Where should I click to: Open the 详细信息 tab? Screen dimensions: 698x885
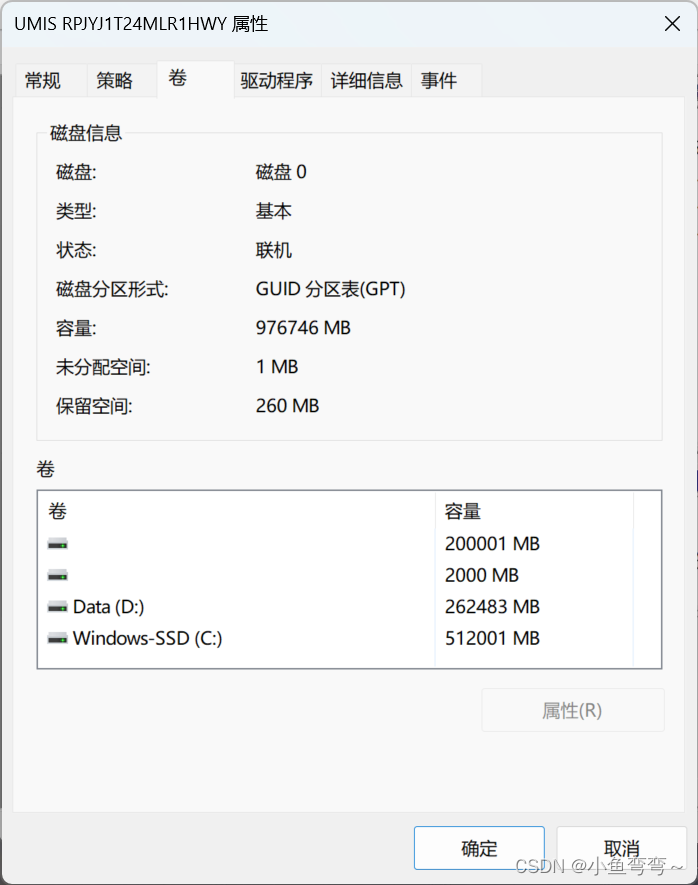pos(367,81)
